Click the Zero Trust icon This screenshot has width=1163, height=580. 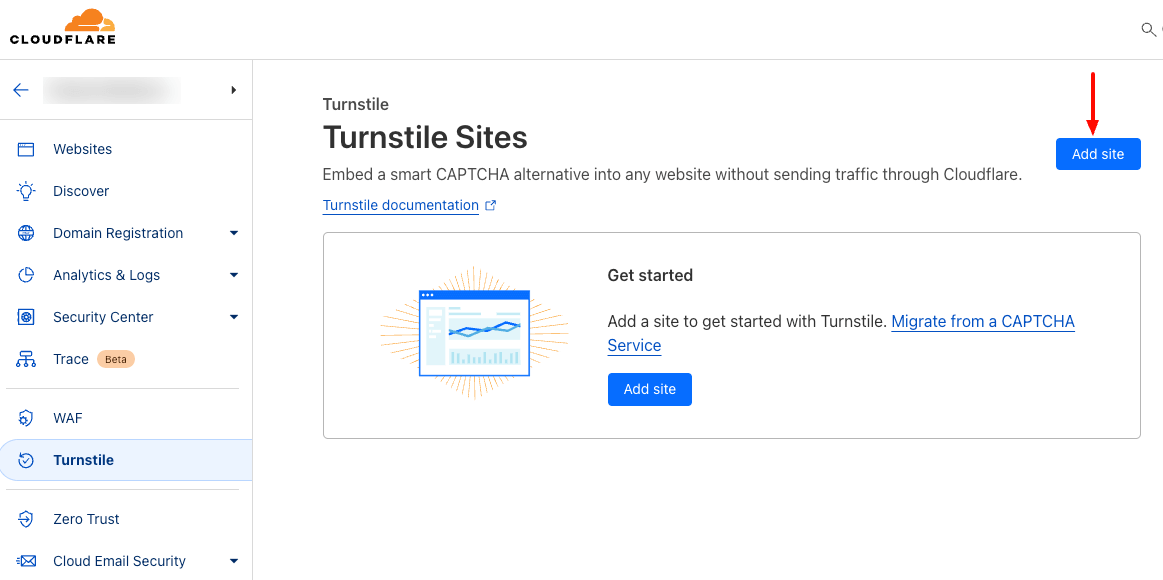tap(26, 519)
